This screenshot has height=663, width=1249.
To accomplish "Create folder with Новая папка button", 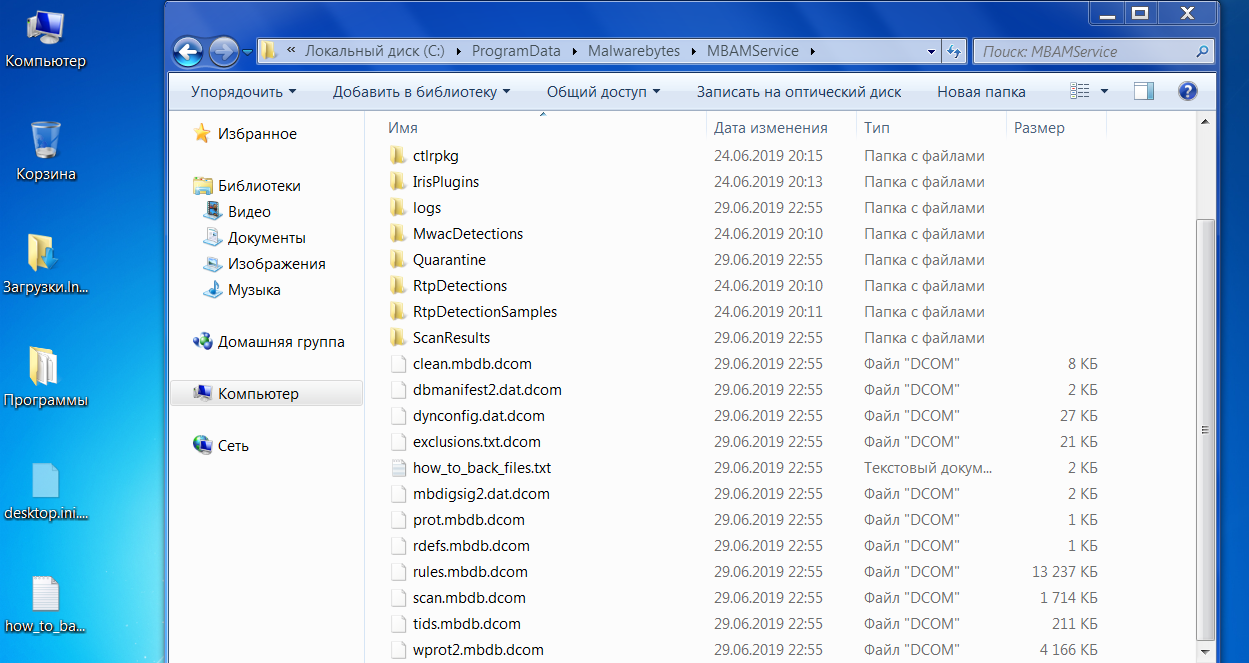I will pyautogui.click(x=980, y=92).
